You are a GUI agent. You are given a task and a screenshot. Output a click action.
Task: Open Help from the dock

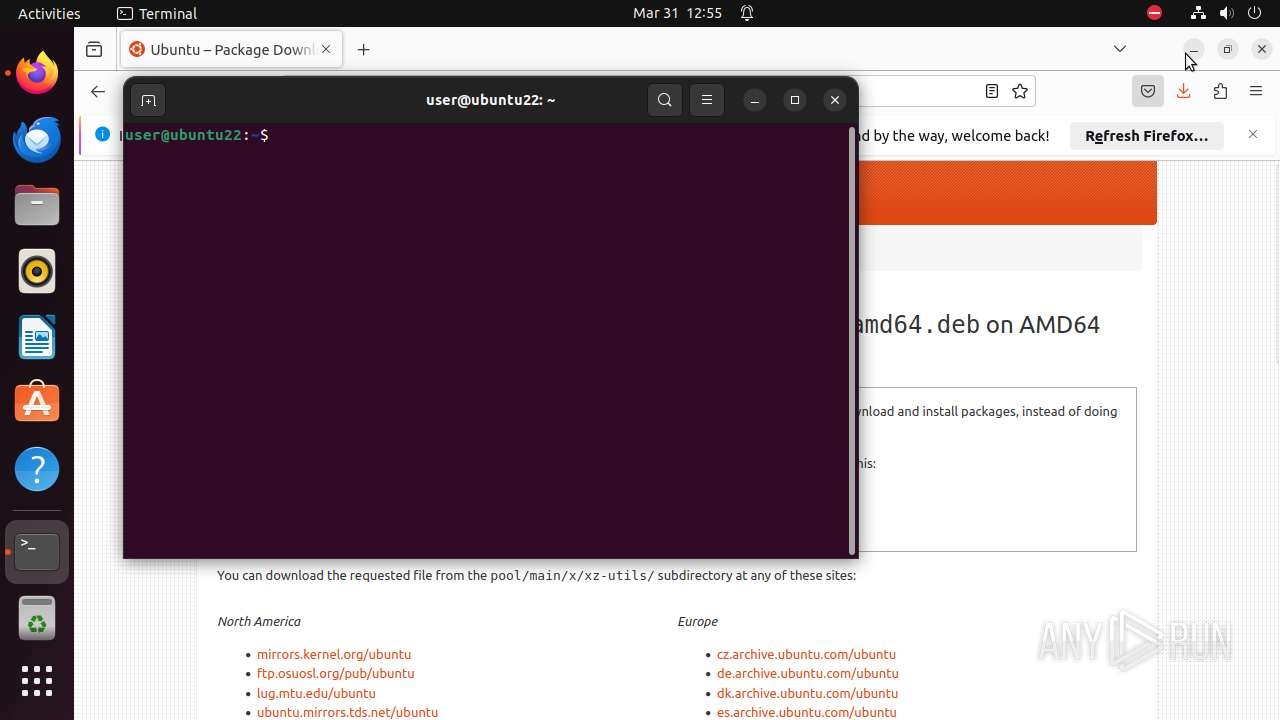click(37, 469)
